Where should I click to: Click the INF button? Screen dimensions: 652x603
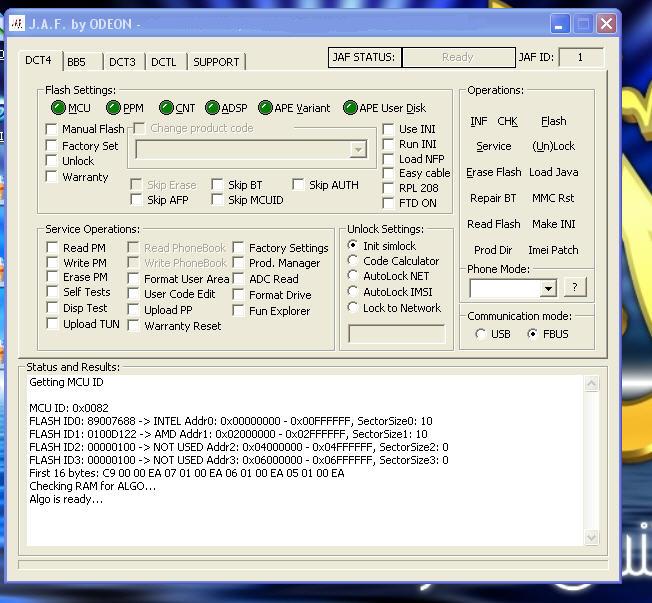click(479, 121)
